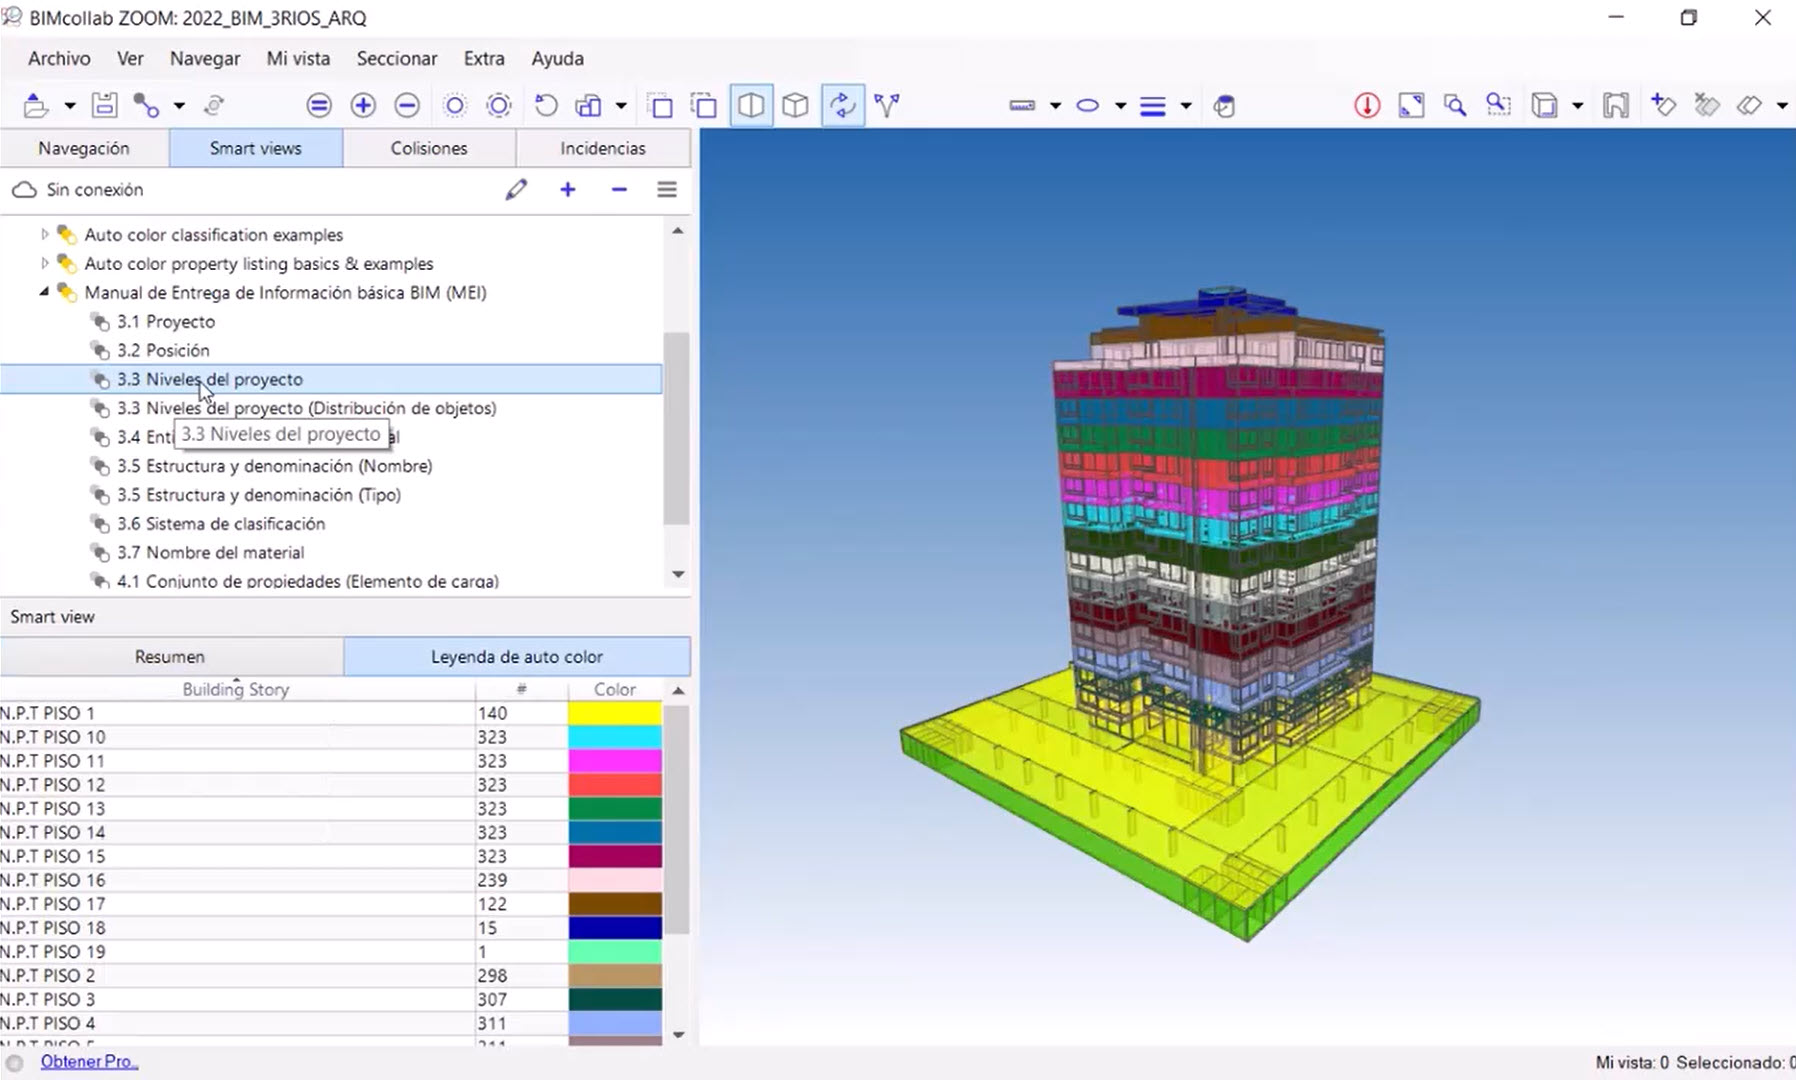
Task: Click the minus remove smart view icon
Action: [x=619, y=190]
